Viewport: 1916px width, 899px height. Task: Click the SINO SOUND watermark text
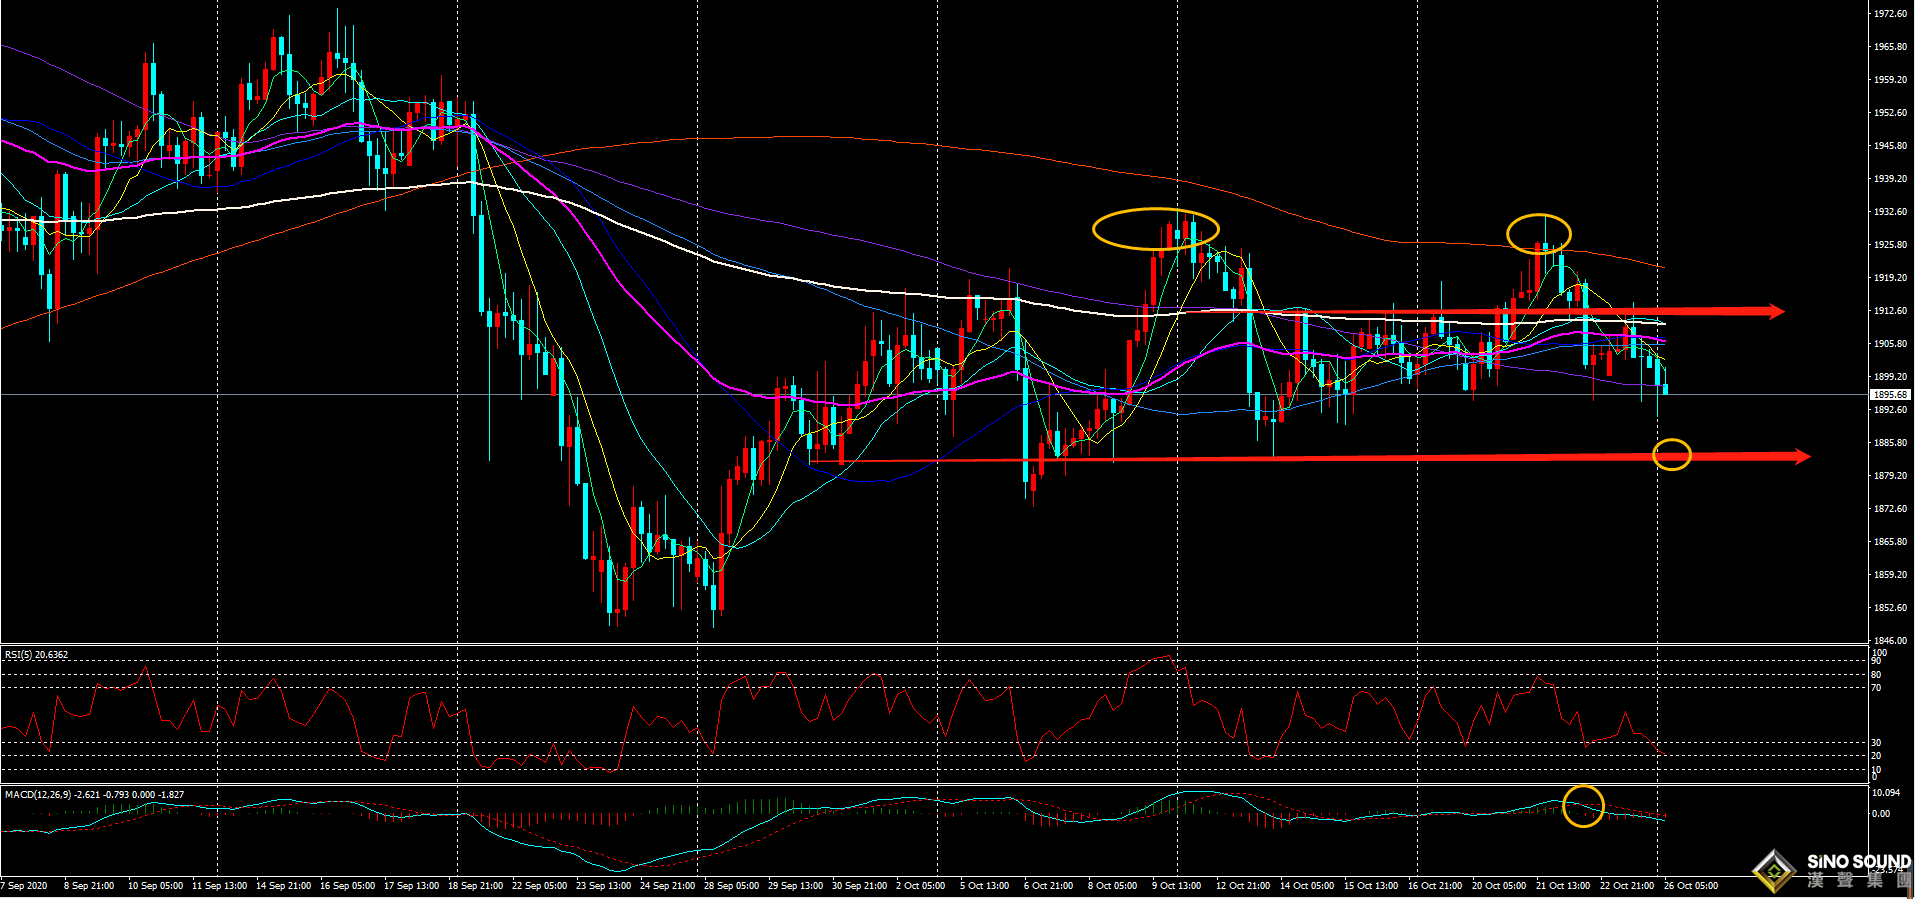1858,862
